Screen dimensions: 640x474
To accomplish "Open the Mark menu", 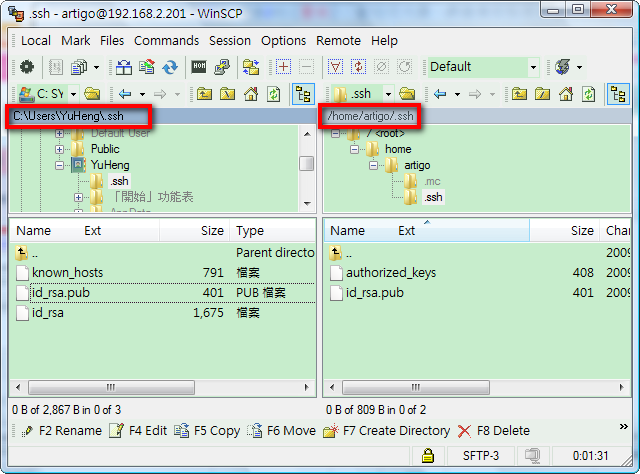I will click(x=76, y=41).
